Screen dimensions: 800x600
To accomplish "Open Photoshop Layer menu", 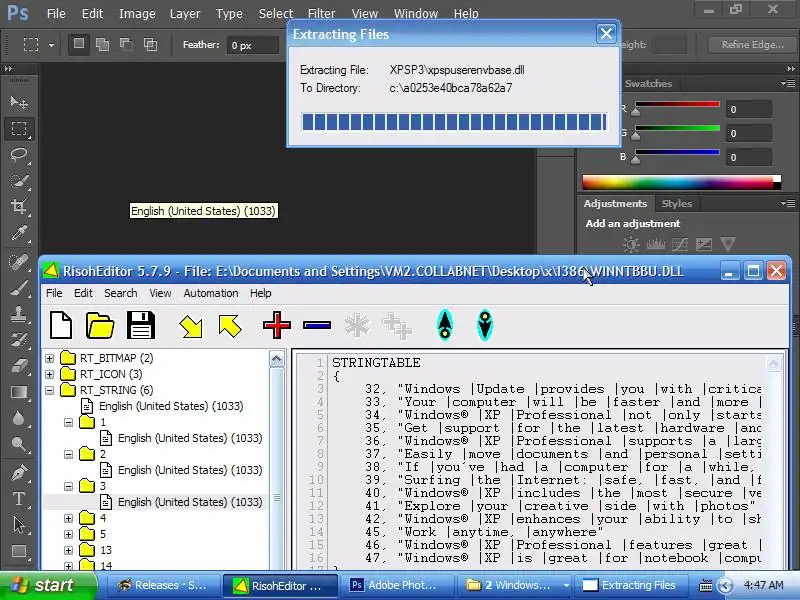I will point(185,14).
